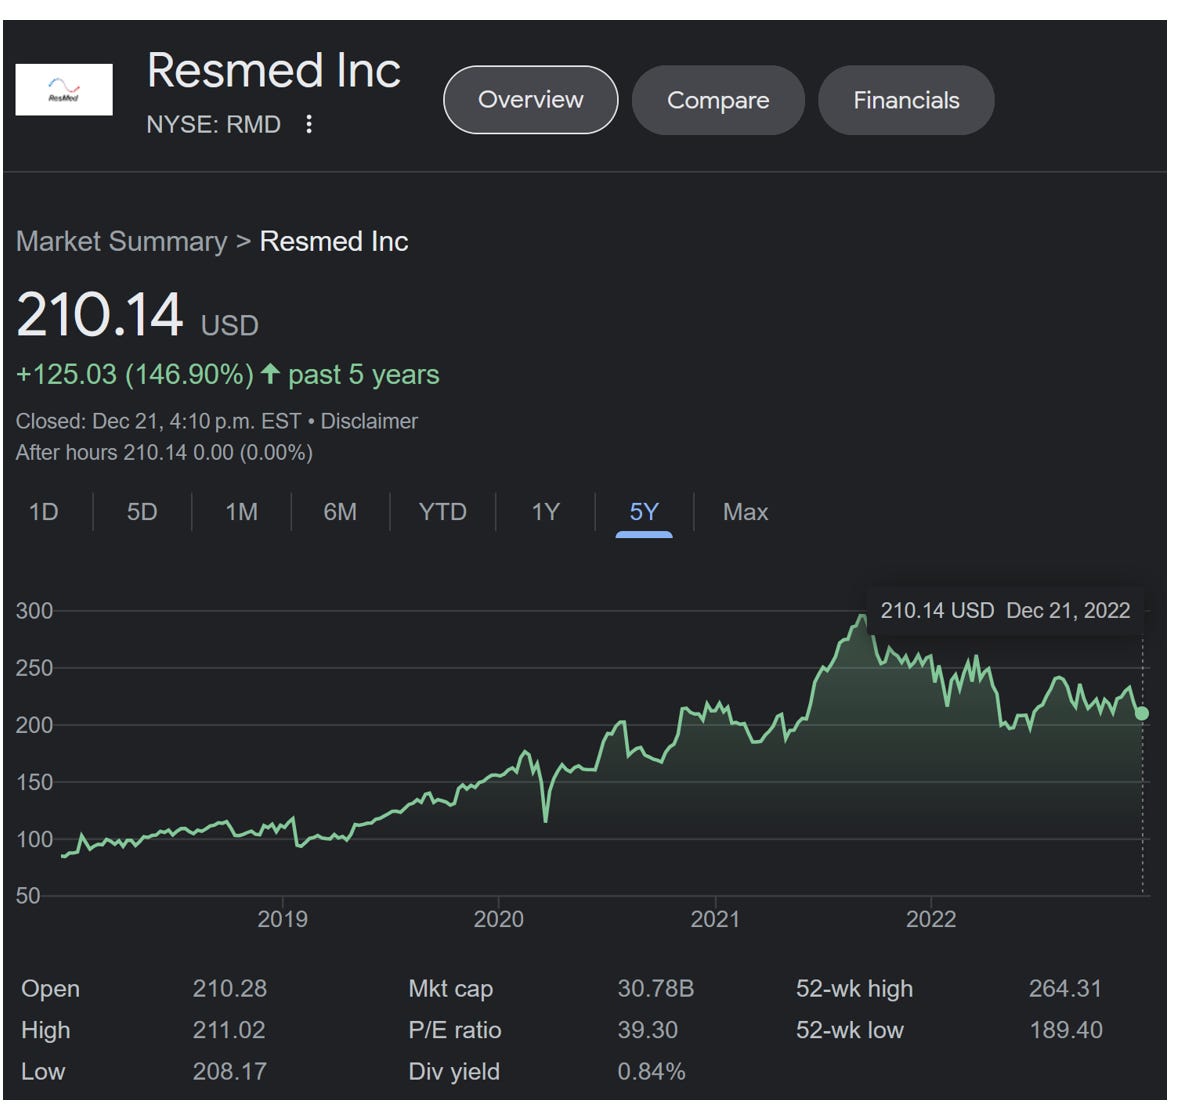View the YTD chart range
Screen dimensions: 1182x1111
coord(442,513)
